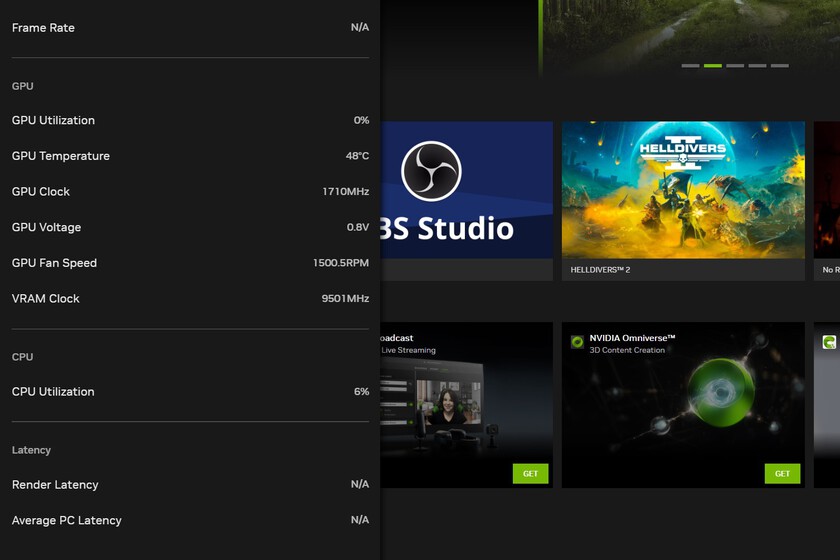This screenshot has width=840, height=560.
Task: Click the 0% GPU utilization value
Action: 361,120
